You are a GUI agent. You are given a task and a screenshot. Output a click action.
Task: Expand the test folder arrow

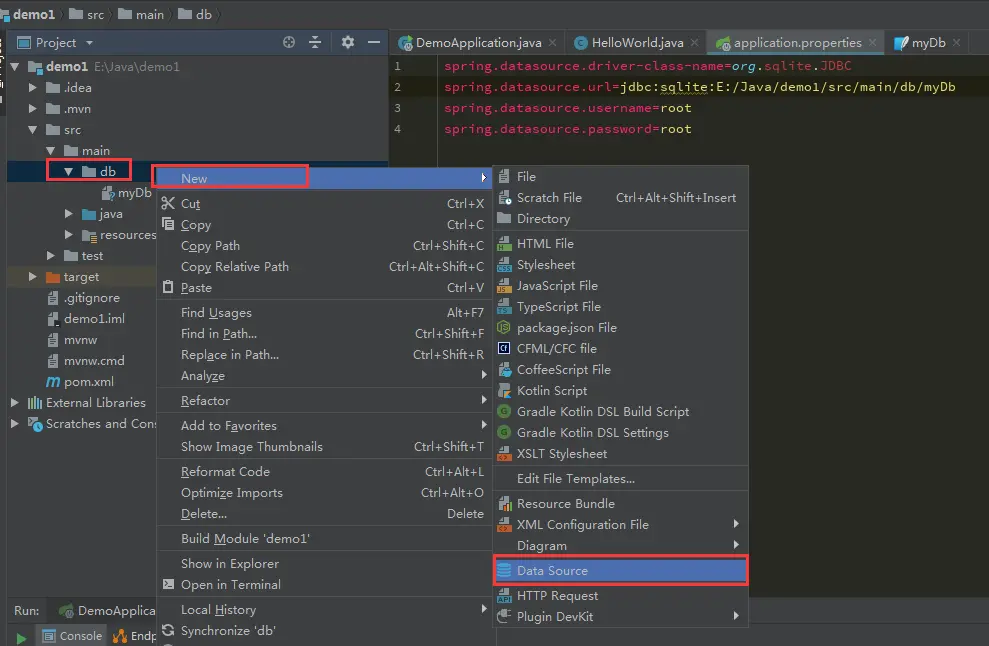(51, 255)
